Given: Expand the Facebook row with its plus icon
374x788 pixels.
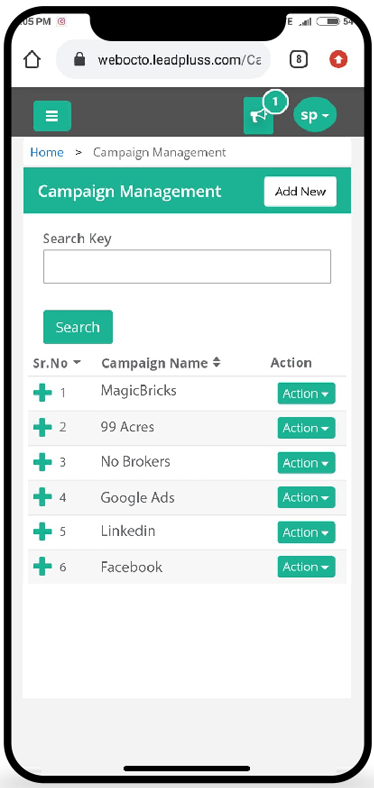Looking at the screenshot, I should coord(42,566).
